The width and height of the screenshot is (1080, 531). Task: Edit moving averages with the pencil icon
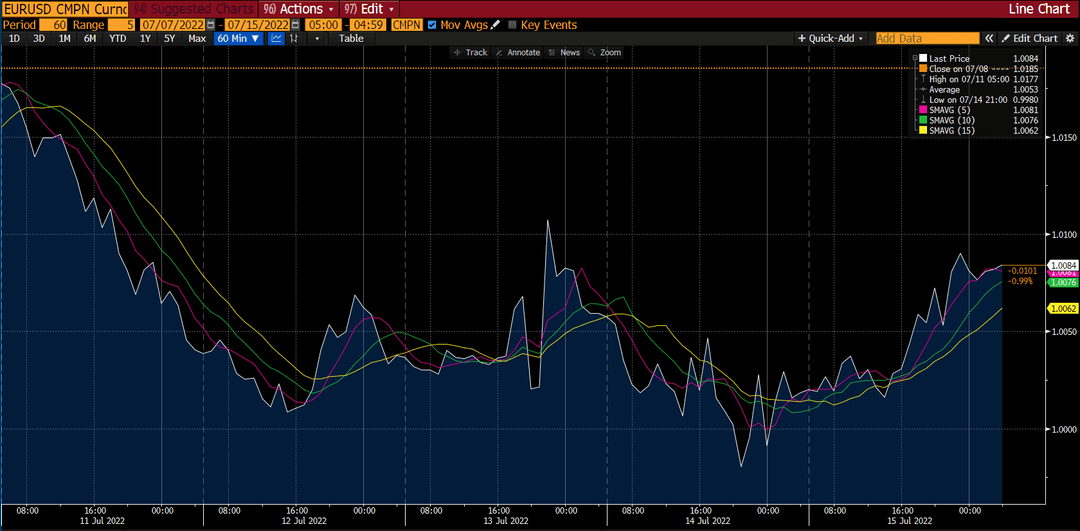(495, 25)
